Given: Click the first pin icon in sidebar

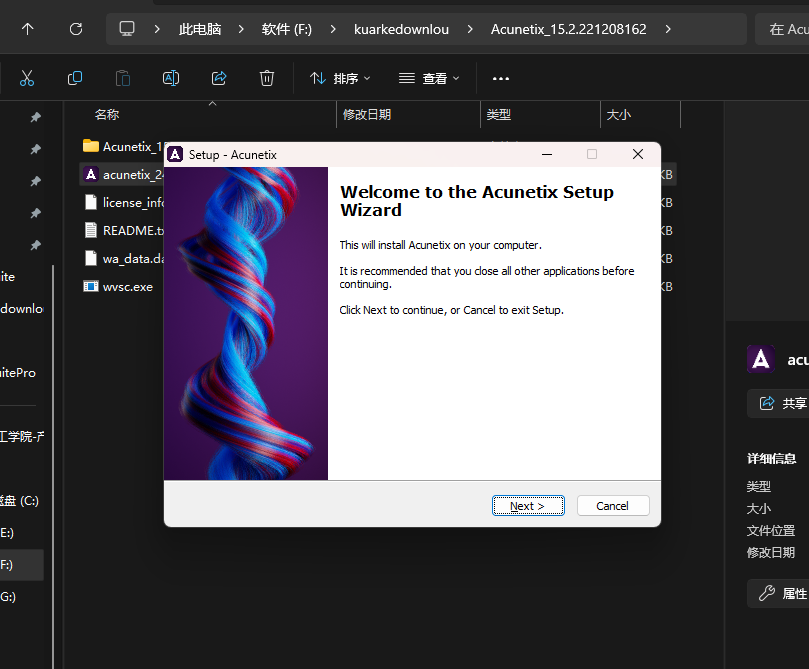Looking at the screenshot, I should (36, 117).
